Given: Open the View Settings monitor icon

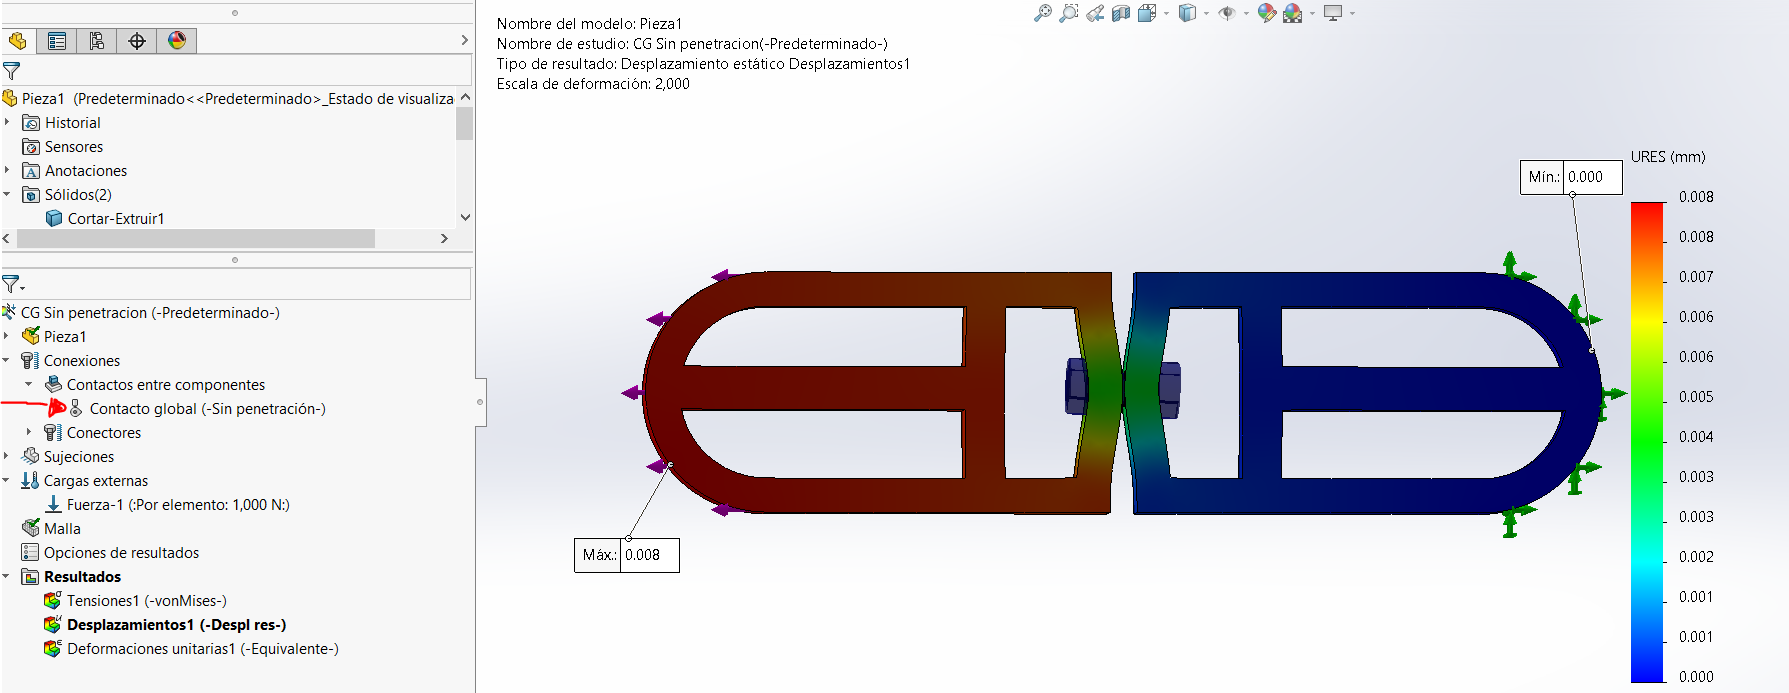Looking at the screenshot, I should [x=1333, y=13].
